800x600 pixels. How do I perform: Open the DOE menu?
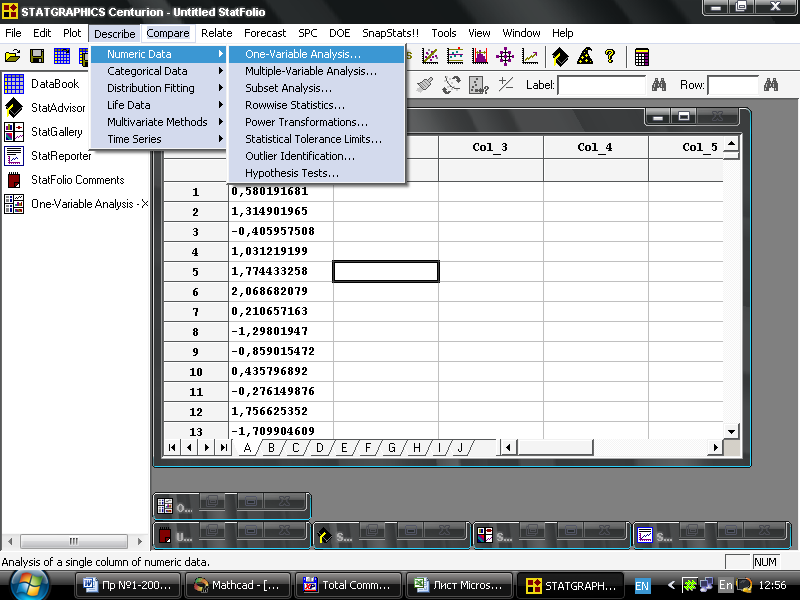[x=339, y=33]
